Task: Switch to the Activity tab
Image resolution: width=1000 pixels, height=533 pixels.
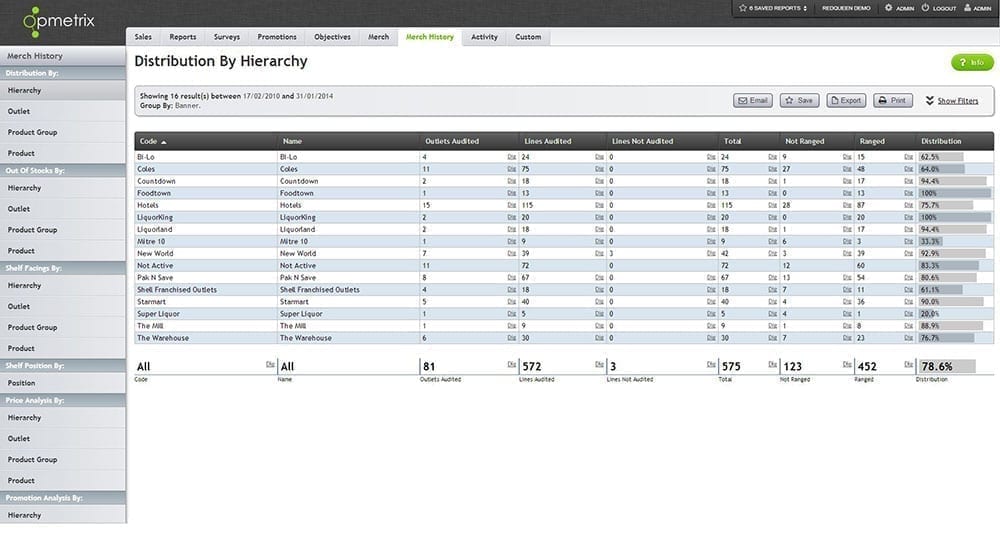Action: (484, 37)
